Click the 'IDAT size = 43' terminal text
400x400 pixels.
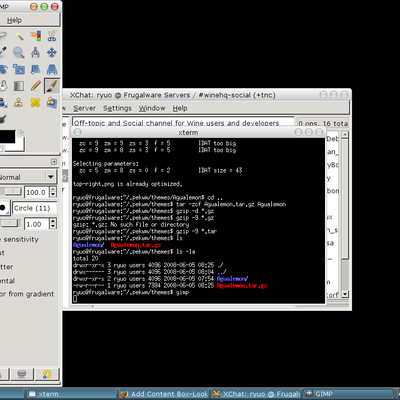pos(220,170)
